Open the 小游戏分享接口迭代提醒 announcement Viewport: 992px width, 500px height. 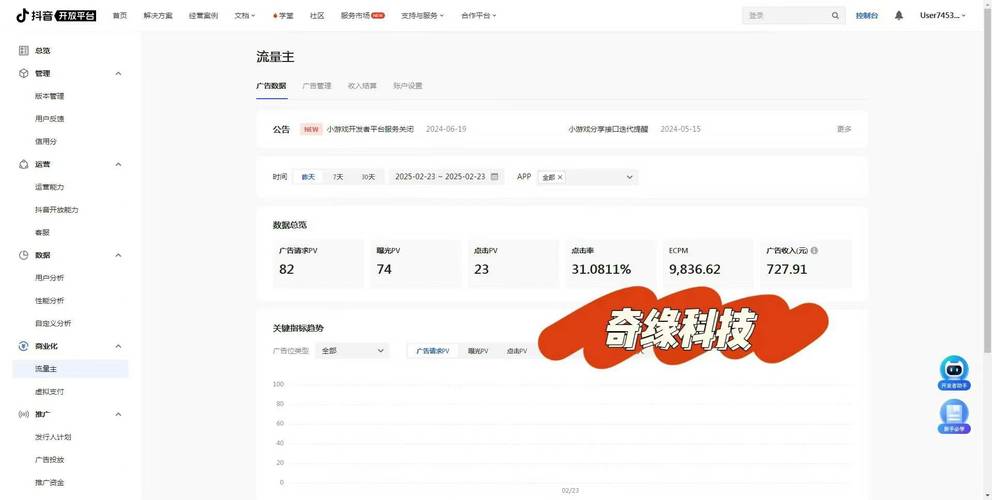pos(608,129)
